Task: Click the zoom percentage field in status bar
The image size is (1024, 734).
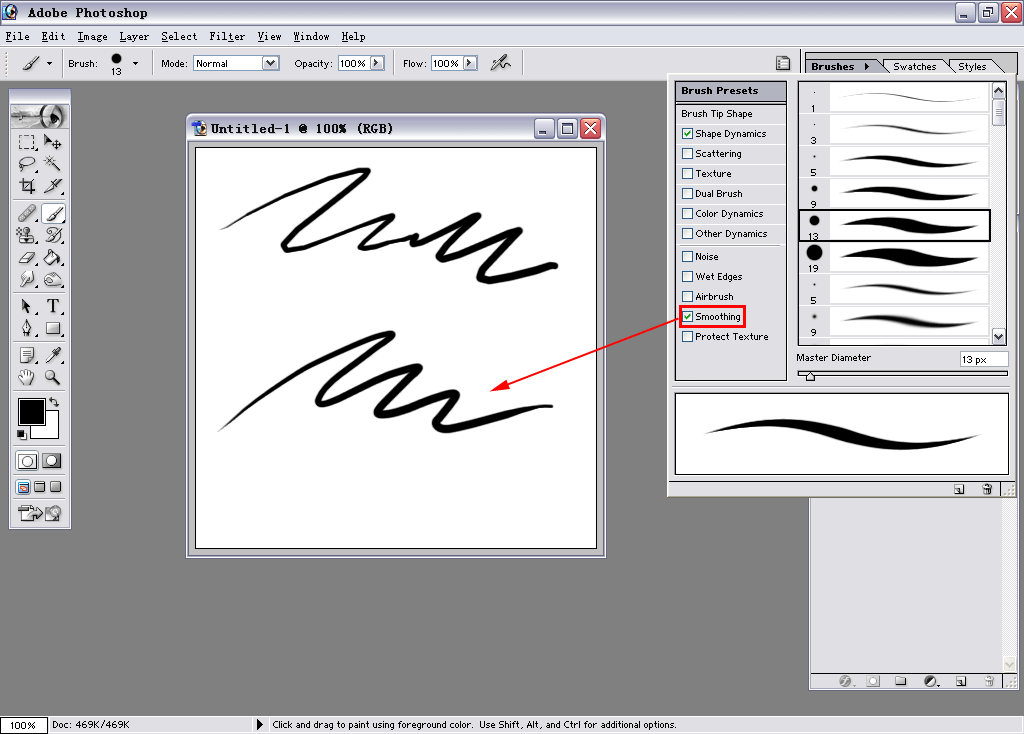Action: click(x=24, y=725)
